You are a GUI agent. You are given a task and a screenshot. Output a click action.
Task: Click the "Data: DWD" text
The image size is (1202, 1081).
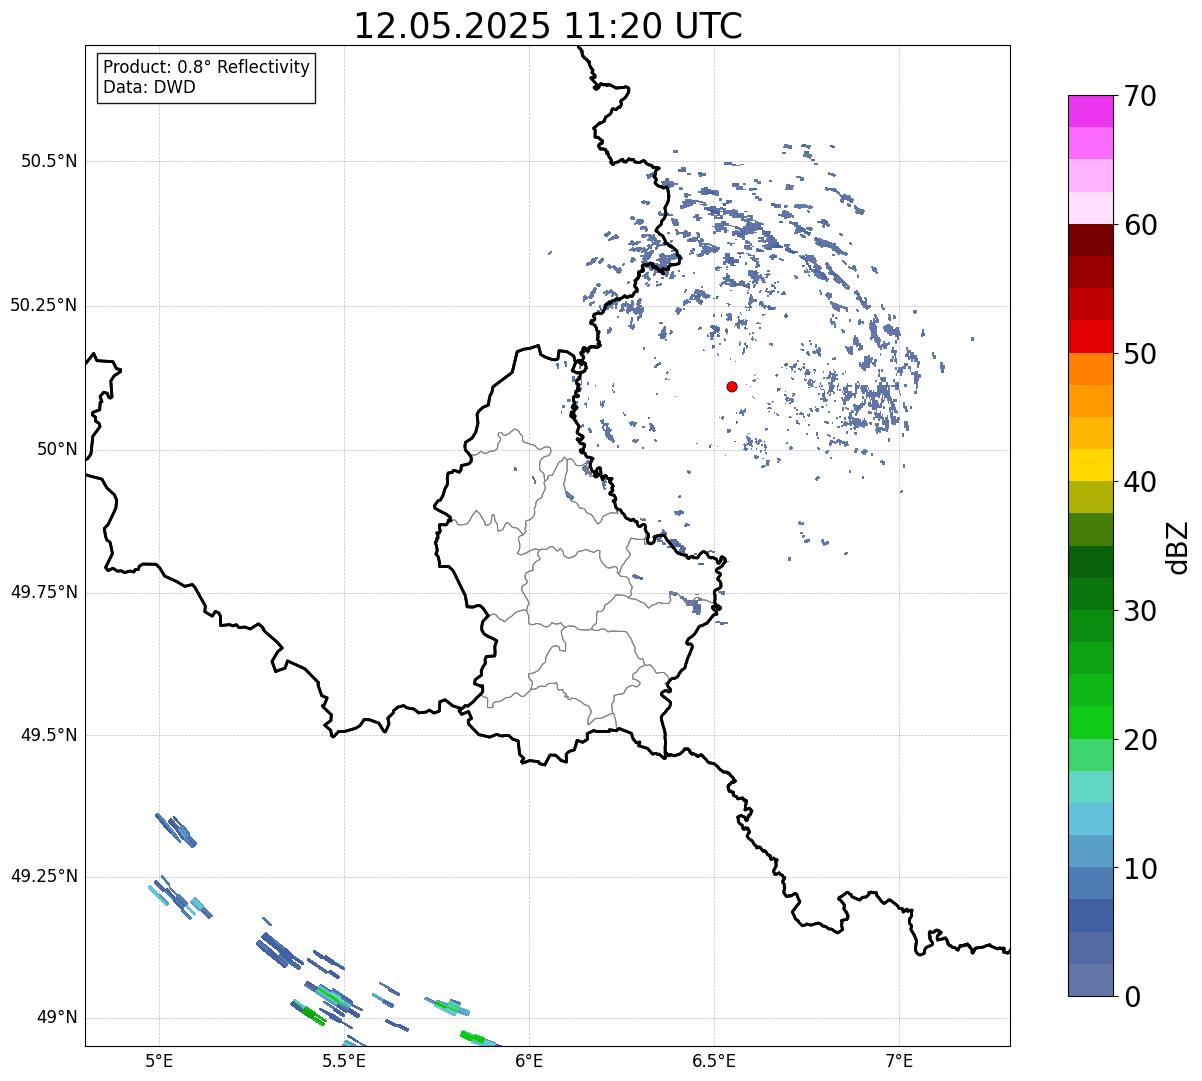149,87
